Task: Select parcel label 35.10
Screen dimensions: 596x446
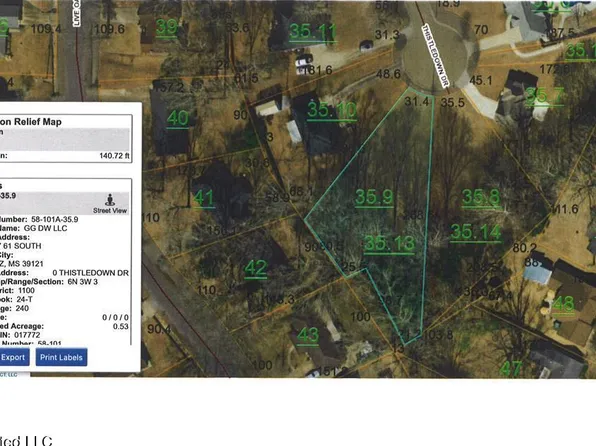Action: click(x=332, y=110)
